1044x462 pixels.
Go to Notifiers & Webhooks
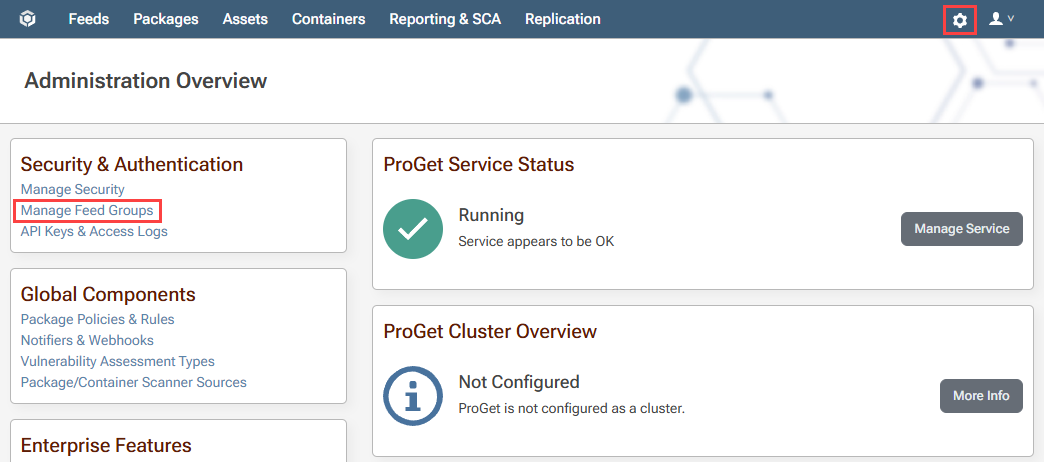pos(87,340)
